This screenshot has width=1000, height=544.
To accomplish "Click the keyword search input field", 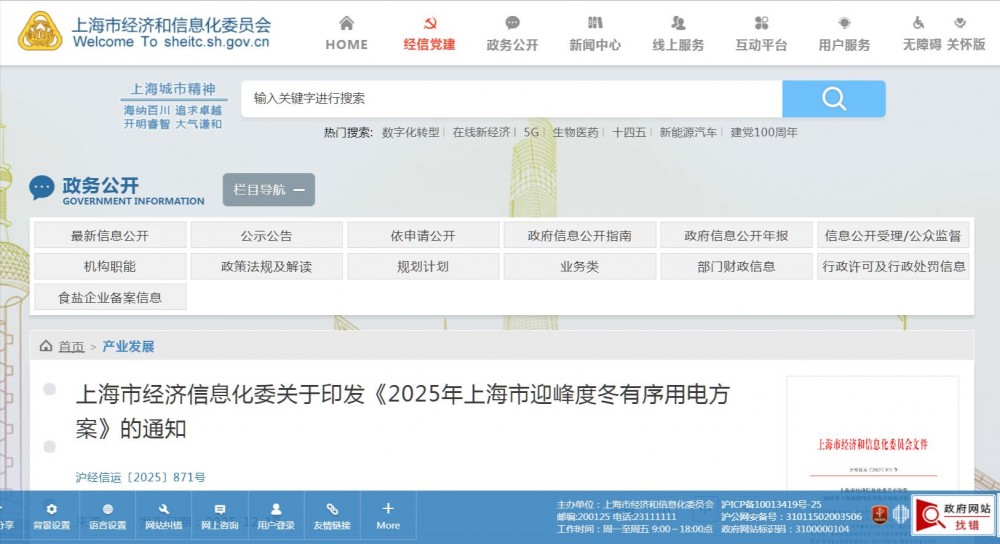I will [510, 98].
